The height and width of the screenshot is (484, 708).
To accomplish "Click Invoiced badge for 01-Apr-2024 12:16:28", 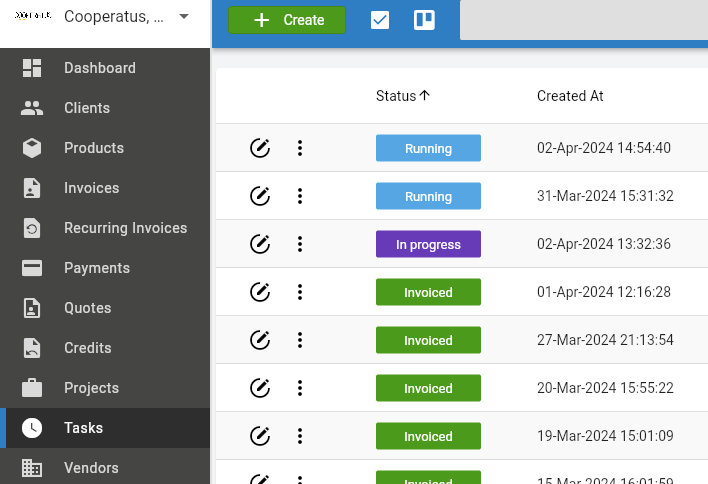I will coord(428,292).
